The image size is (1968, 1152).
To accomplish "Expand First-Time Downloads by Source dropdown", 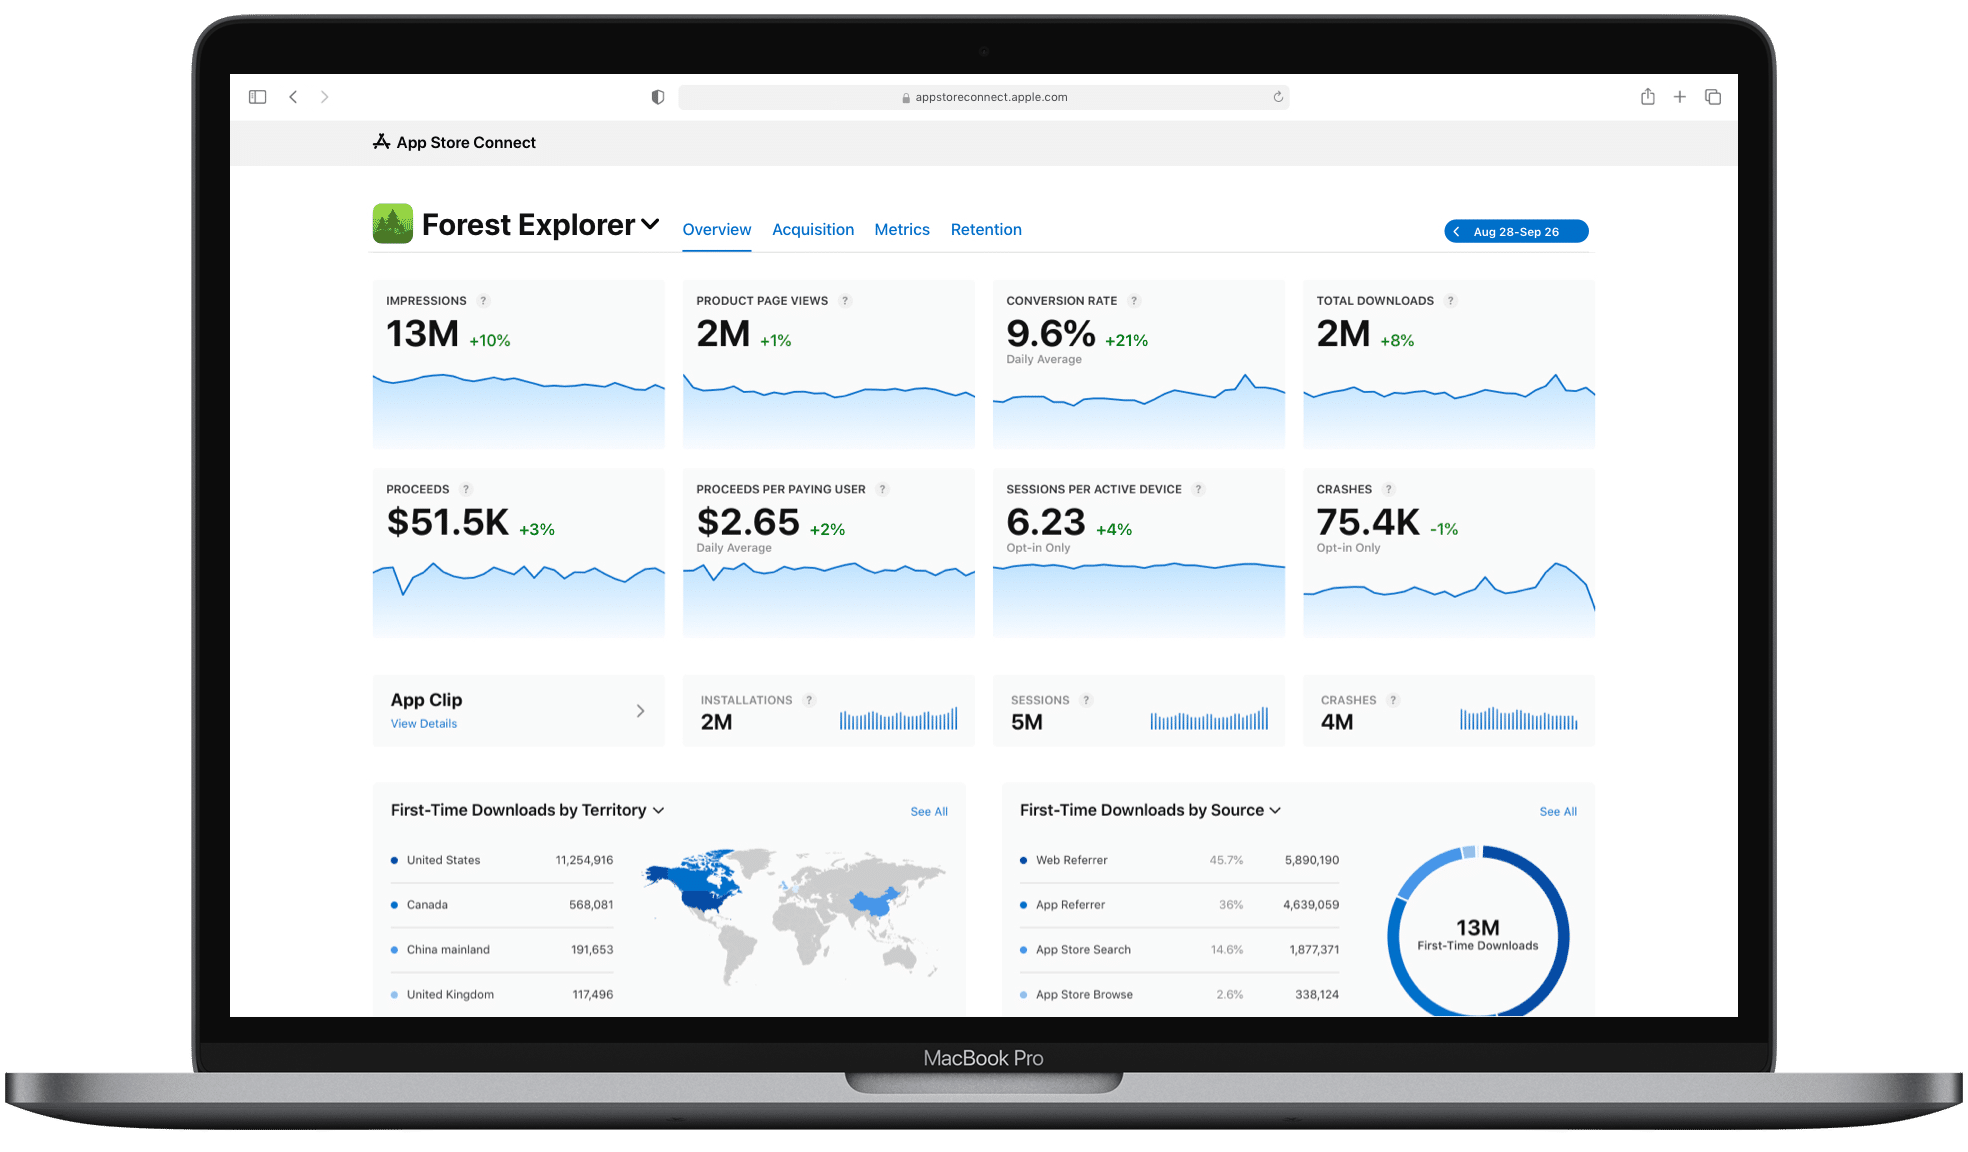I will pyautogui.click(x=1275, y=811).
